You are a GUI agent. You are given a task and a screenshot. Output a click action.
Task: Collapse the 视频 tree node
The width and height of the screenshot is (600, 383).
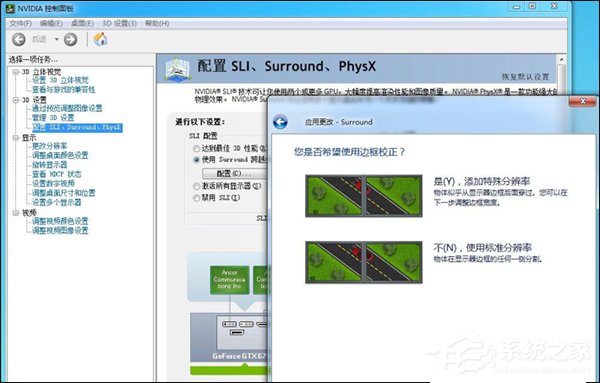[x=15, y=213]
